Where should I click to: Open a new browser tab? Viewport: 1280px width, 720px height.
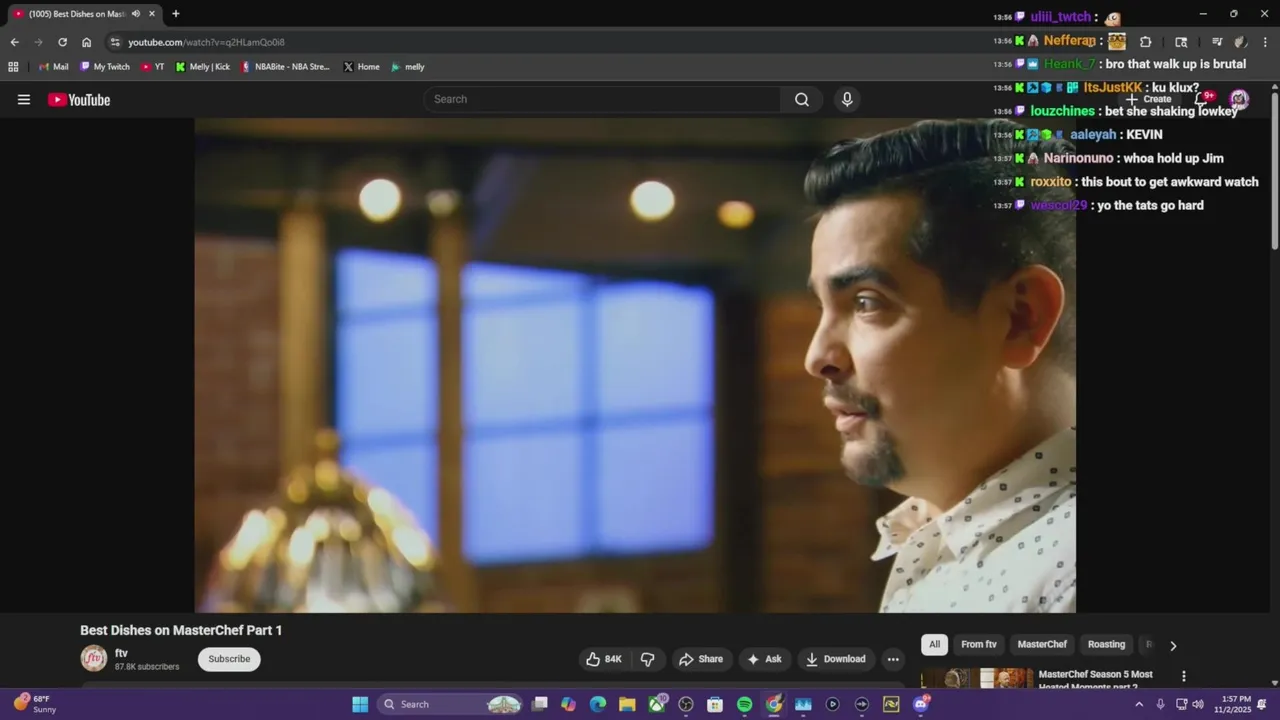176,14
